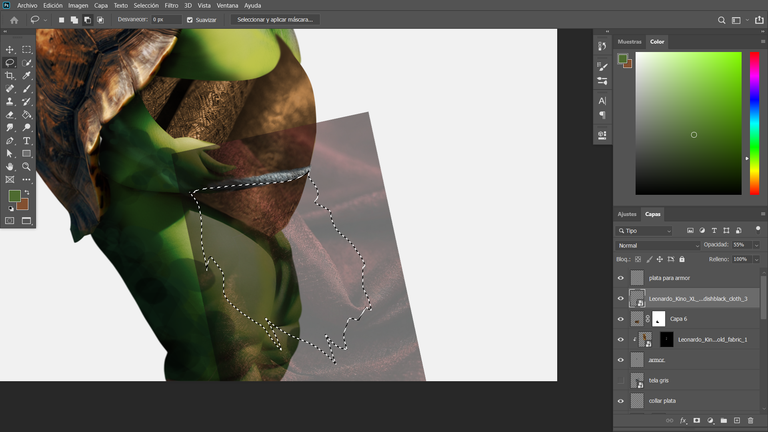This screenshot has height=432, width=768.
Task: Show the hidden 'tela gris' layer
Action: click(621, 380)
